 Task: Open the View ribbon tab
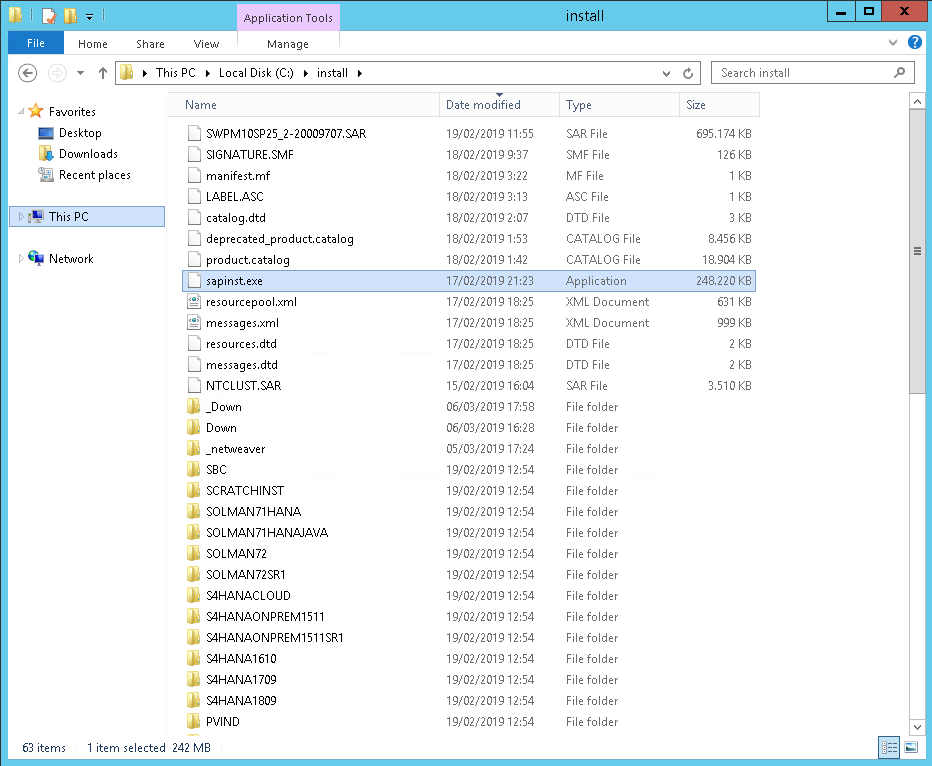[x=206, y=44]
